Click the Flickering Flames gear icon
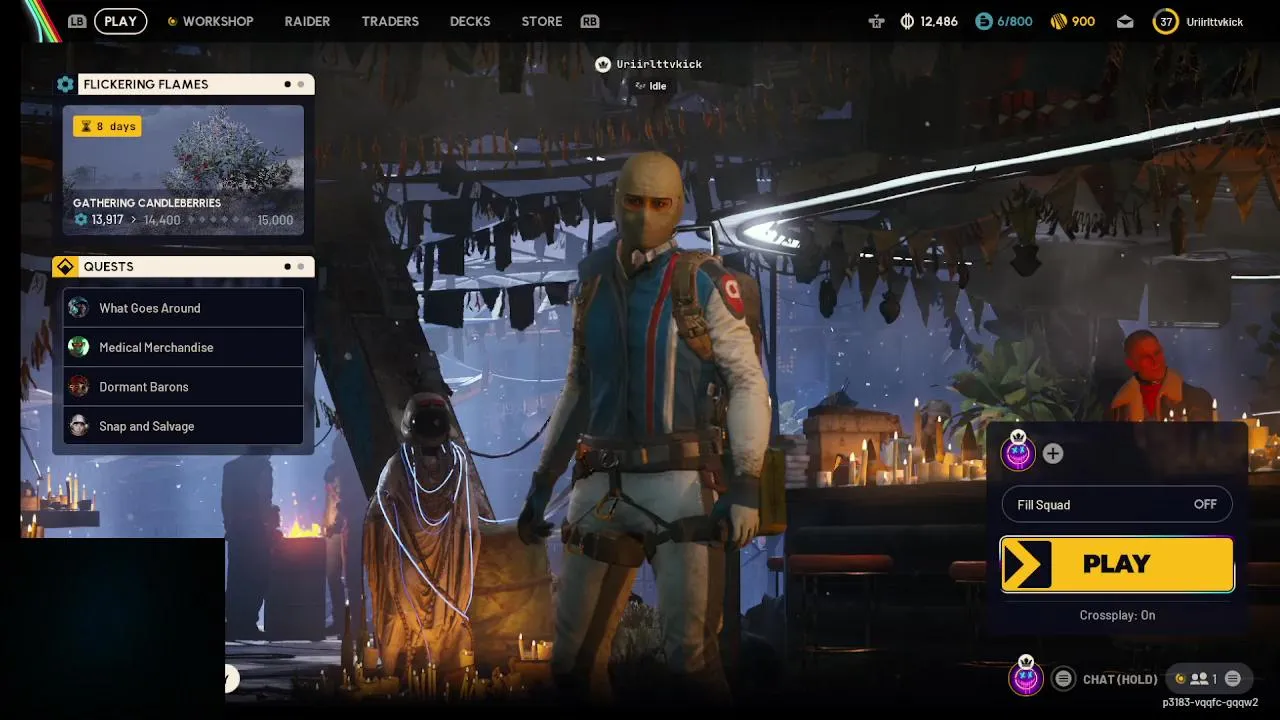1280x720 pixels. point(65,85)
